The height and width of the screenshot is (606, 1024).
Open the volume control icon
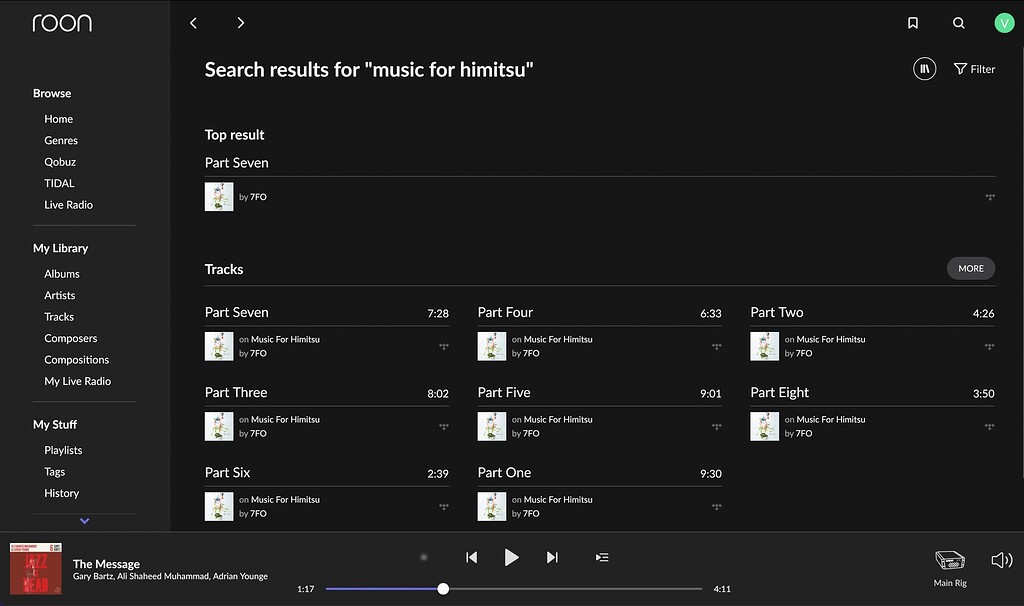coord(1001,558)
